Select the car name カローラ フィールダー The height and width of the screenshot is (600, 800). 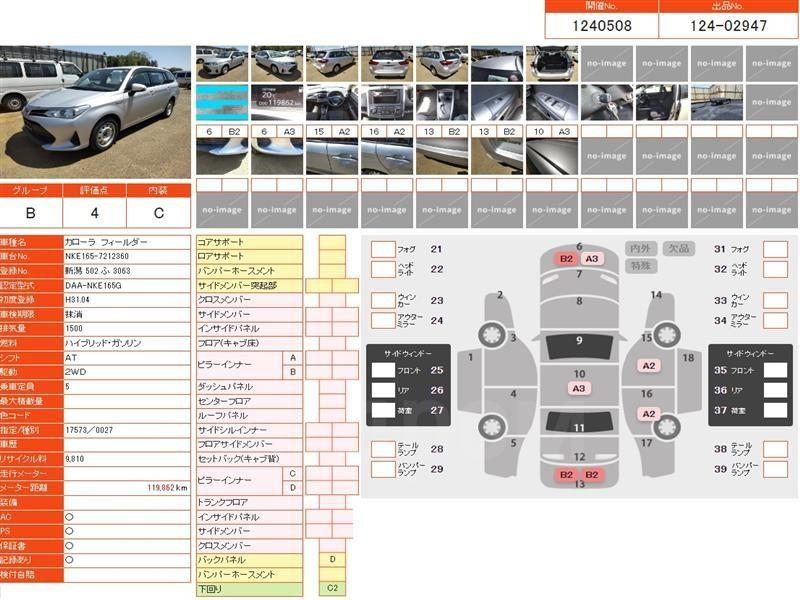106,242
